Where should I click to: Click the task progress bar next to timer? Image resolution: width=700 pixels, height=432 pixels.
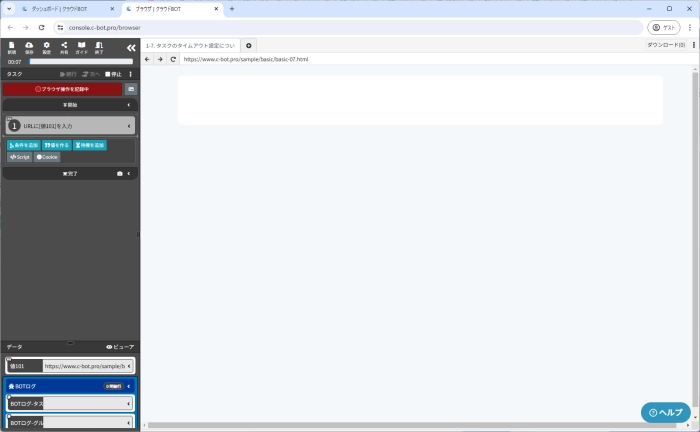[80, 62]
